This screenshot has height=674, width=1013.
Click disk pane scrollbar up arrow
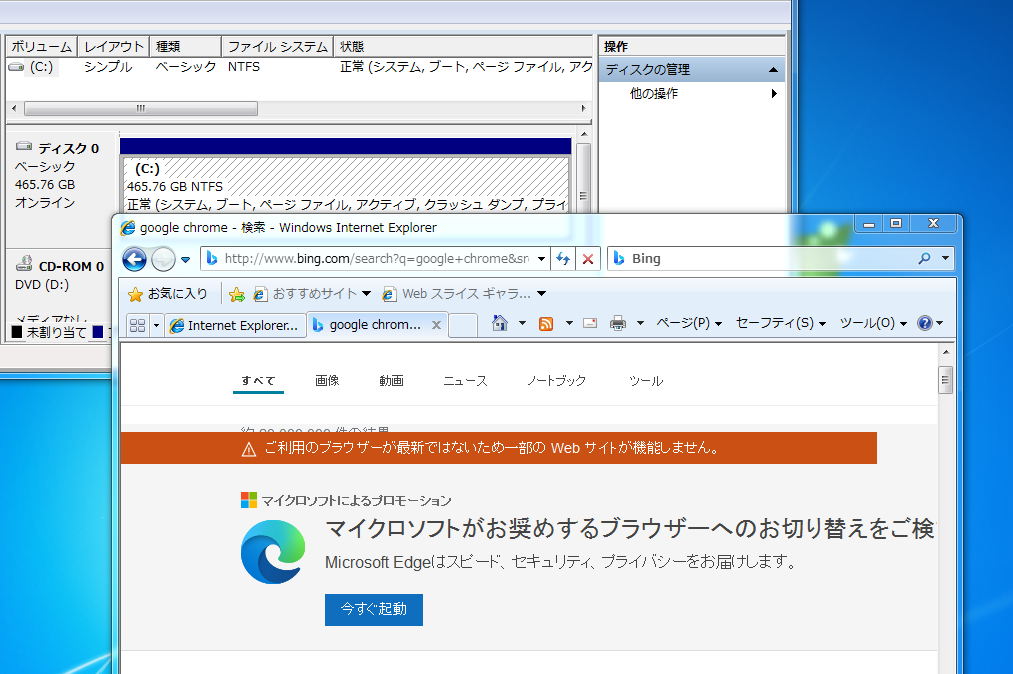pyautogui.click(x=584, y=134)
